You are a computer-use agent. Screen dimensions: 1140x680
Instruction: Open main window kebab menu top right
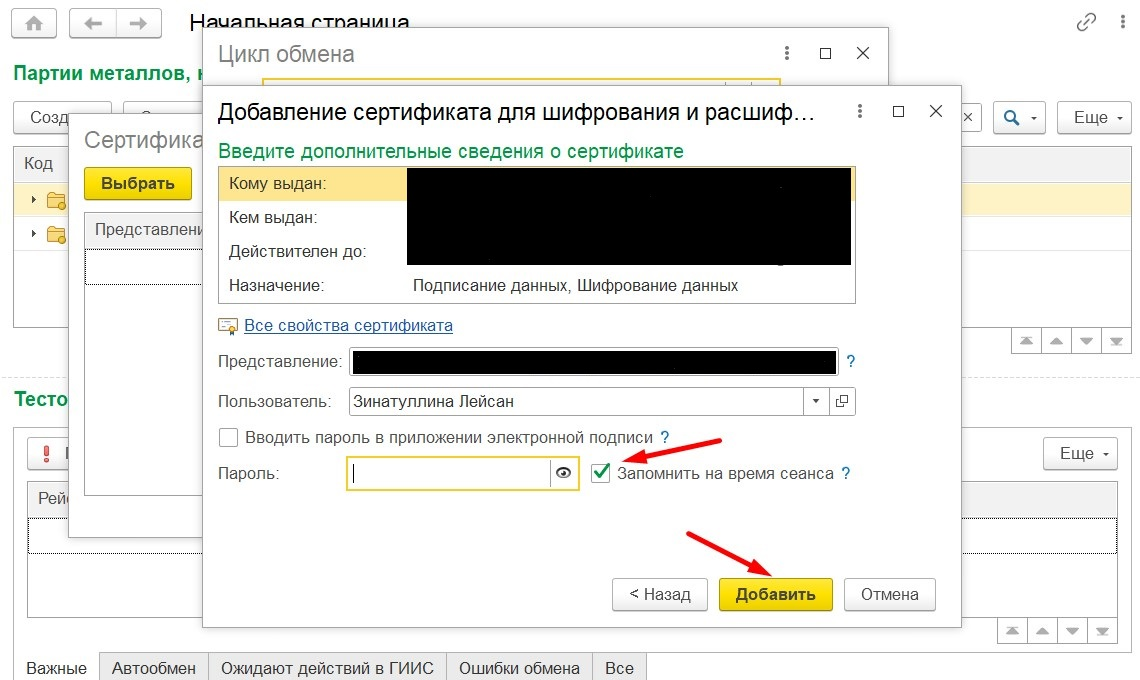point(1123,23)
